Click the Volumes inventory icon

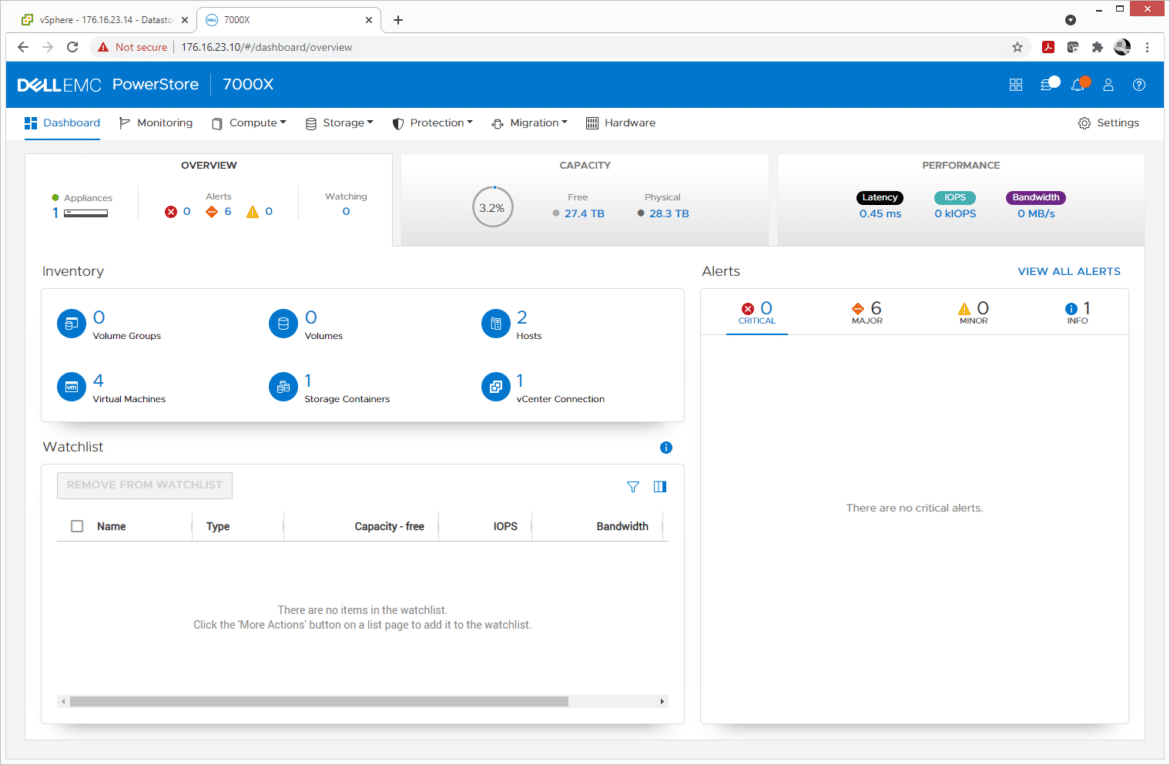pyautogui.click(x=283, y=324)
